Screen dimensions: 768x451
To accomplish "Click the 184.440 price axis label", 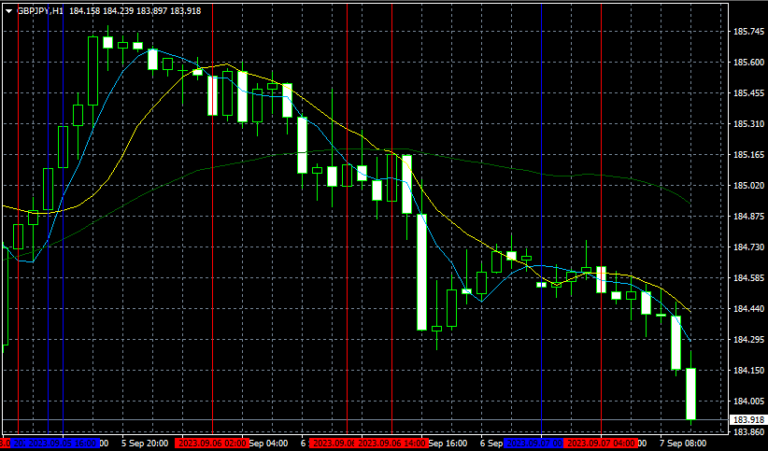I will (748, 309).
